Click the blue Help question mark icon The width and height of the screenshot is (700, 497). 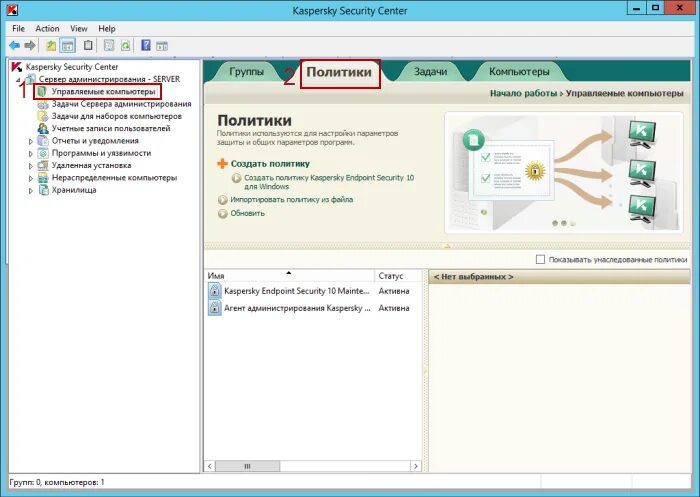pos(146,45)
